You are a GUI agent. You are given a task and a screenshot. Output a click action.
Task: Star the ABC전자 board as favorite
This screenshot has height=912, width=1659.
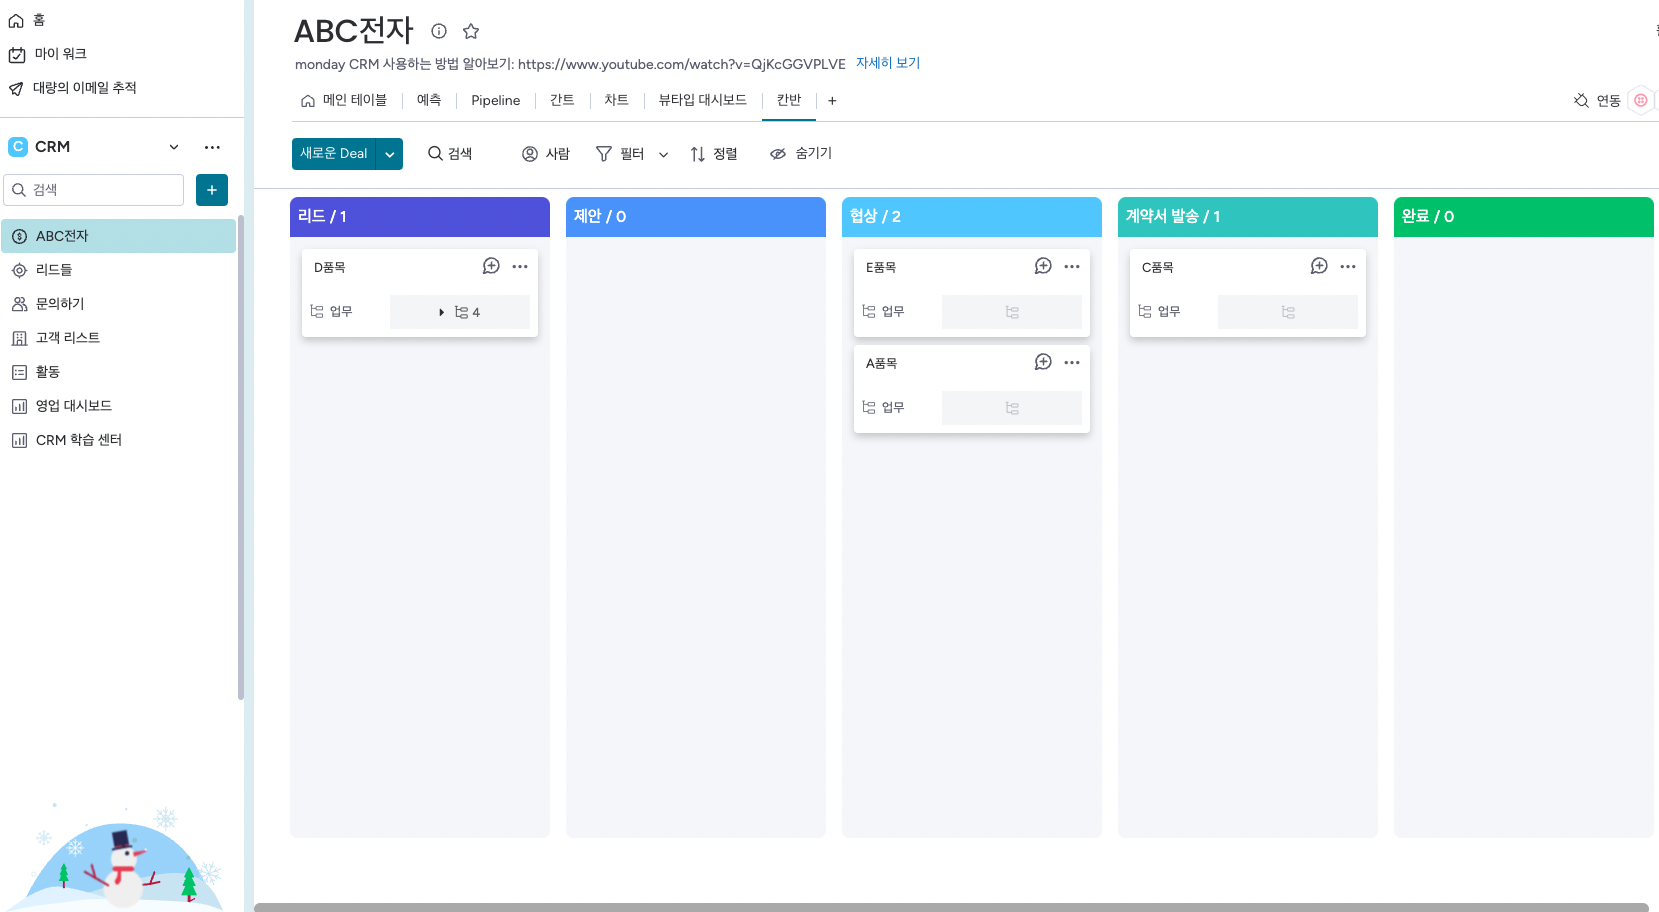pos(471,31)
